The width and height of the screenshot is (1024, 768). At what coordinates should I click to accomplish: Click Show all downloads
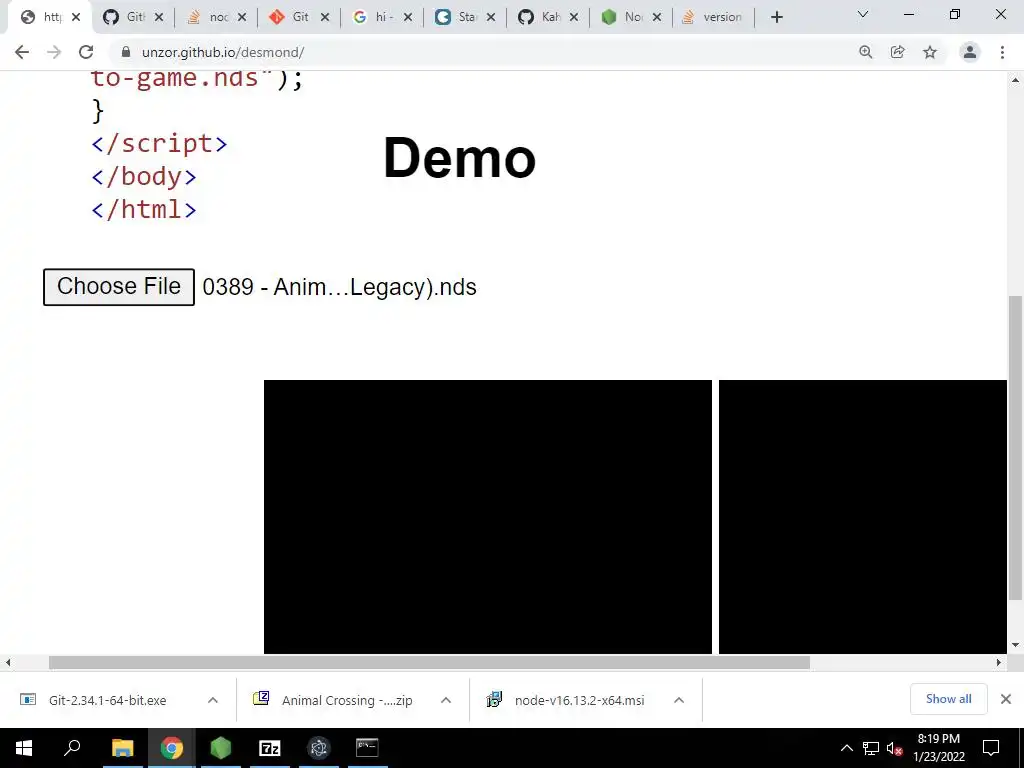pyautogui.click(x=948, y=699)
